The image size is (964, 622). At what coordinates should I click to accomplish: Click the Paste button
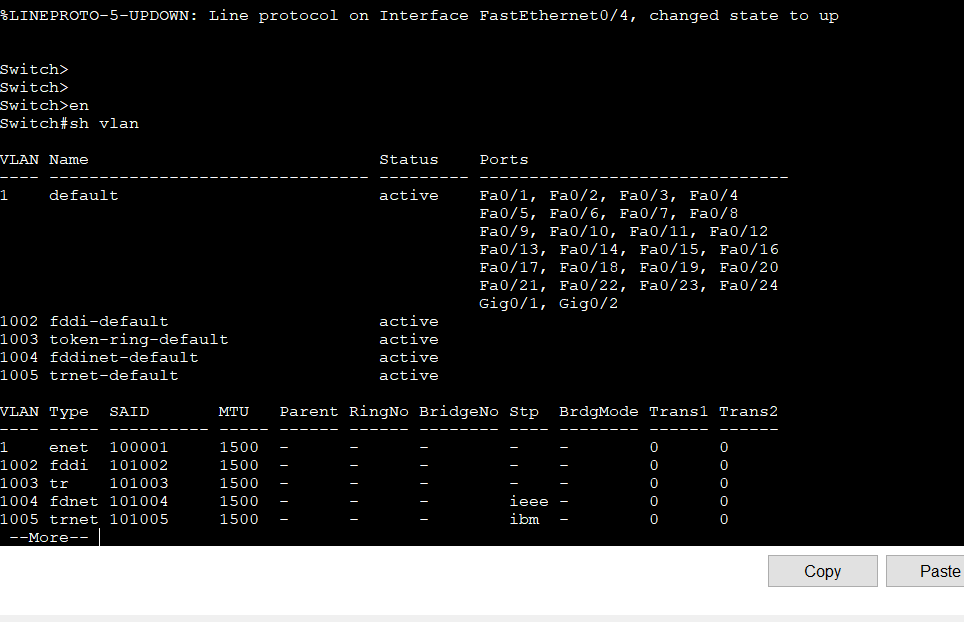pos(925,571)
